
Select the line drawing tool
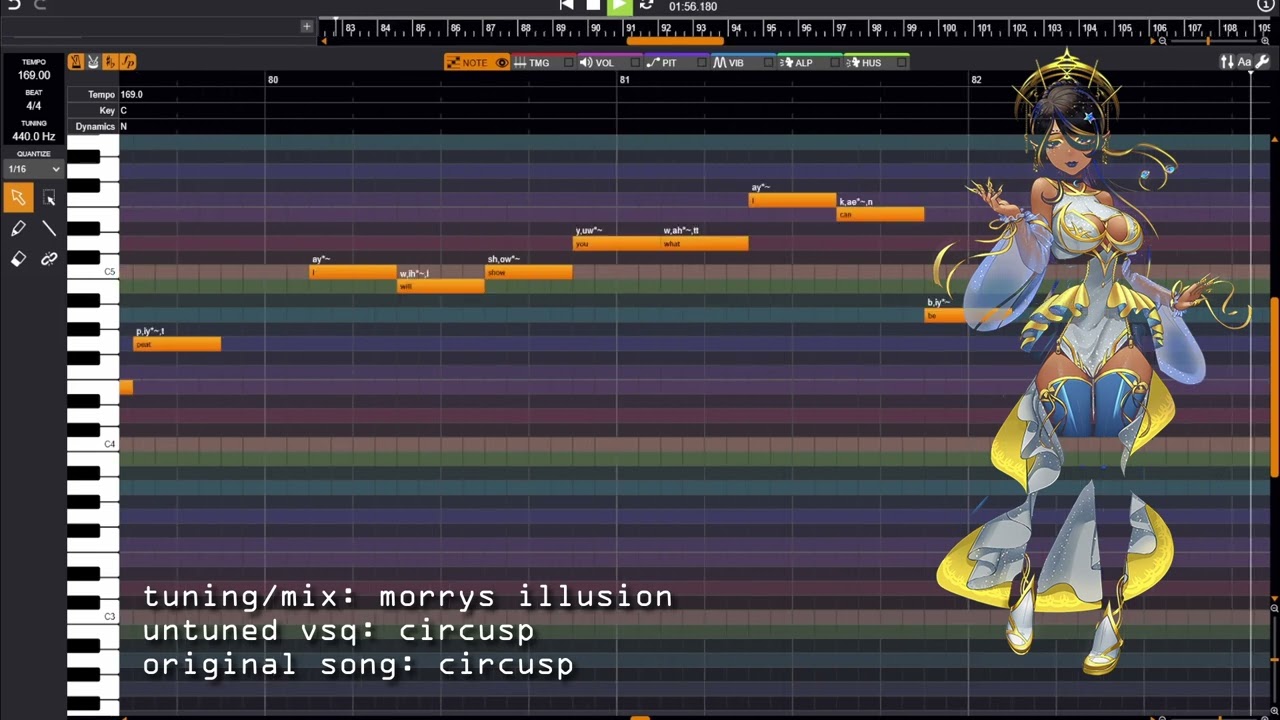tap(49, 229)
